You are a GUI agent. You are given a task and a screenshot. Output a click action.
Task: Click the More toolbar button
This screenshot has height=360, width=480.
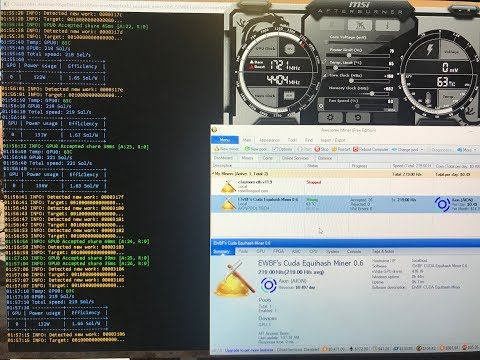[x=465, y=150]
